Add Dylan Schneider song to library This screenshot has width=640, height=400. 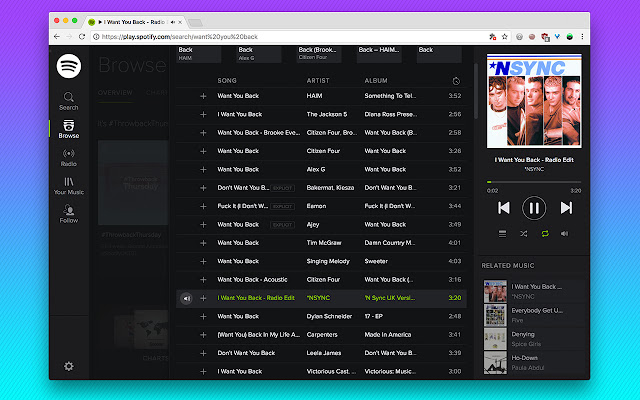point(203,316)
